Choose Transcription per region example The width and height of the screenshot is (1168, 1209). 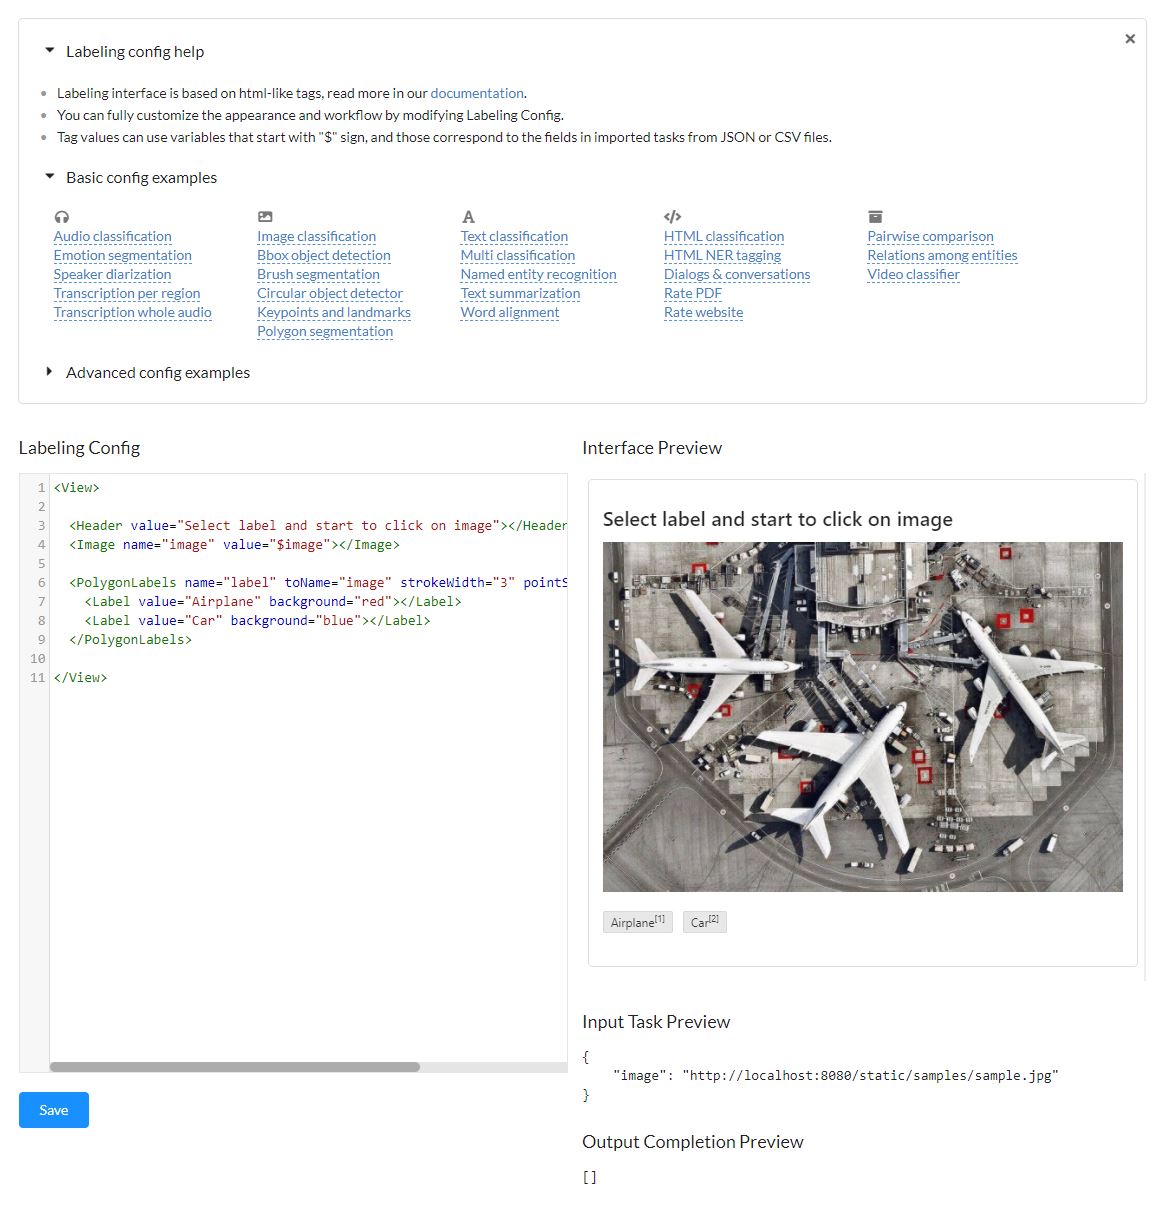point(127,294)
